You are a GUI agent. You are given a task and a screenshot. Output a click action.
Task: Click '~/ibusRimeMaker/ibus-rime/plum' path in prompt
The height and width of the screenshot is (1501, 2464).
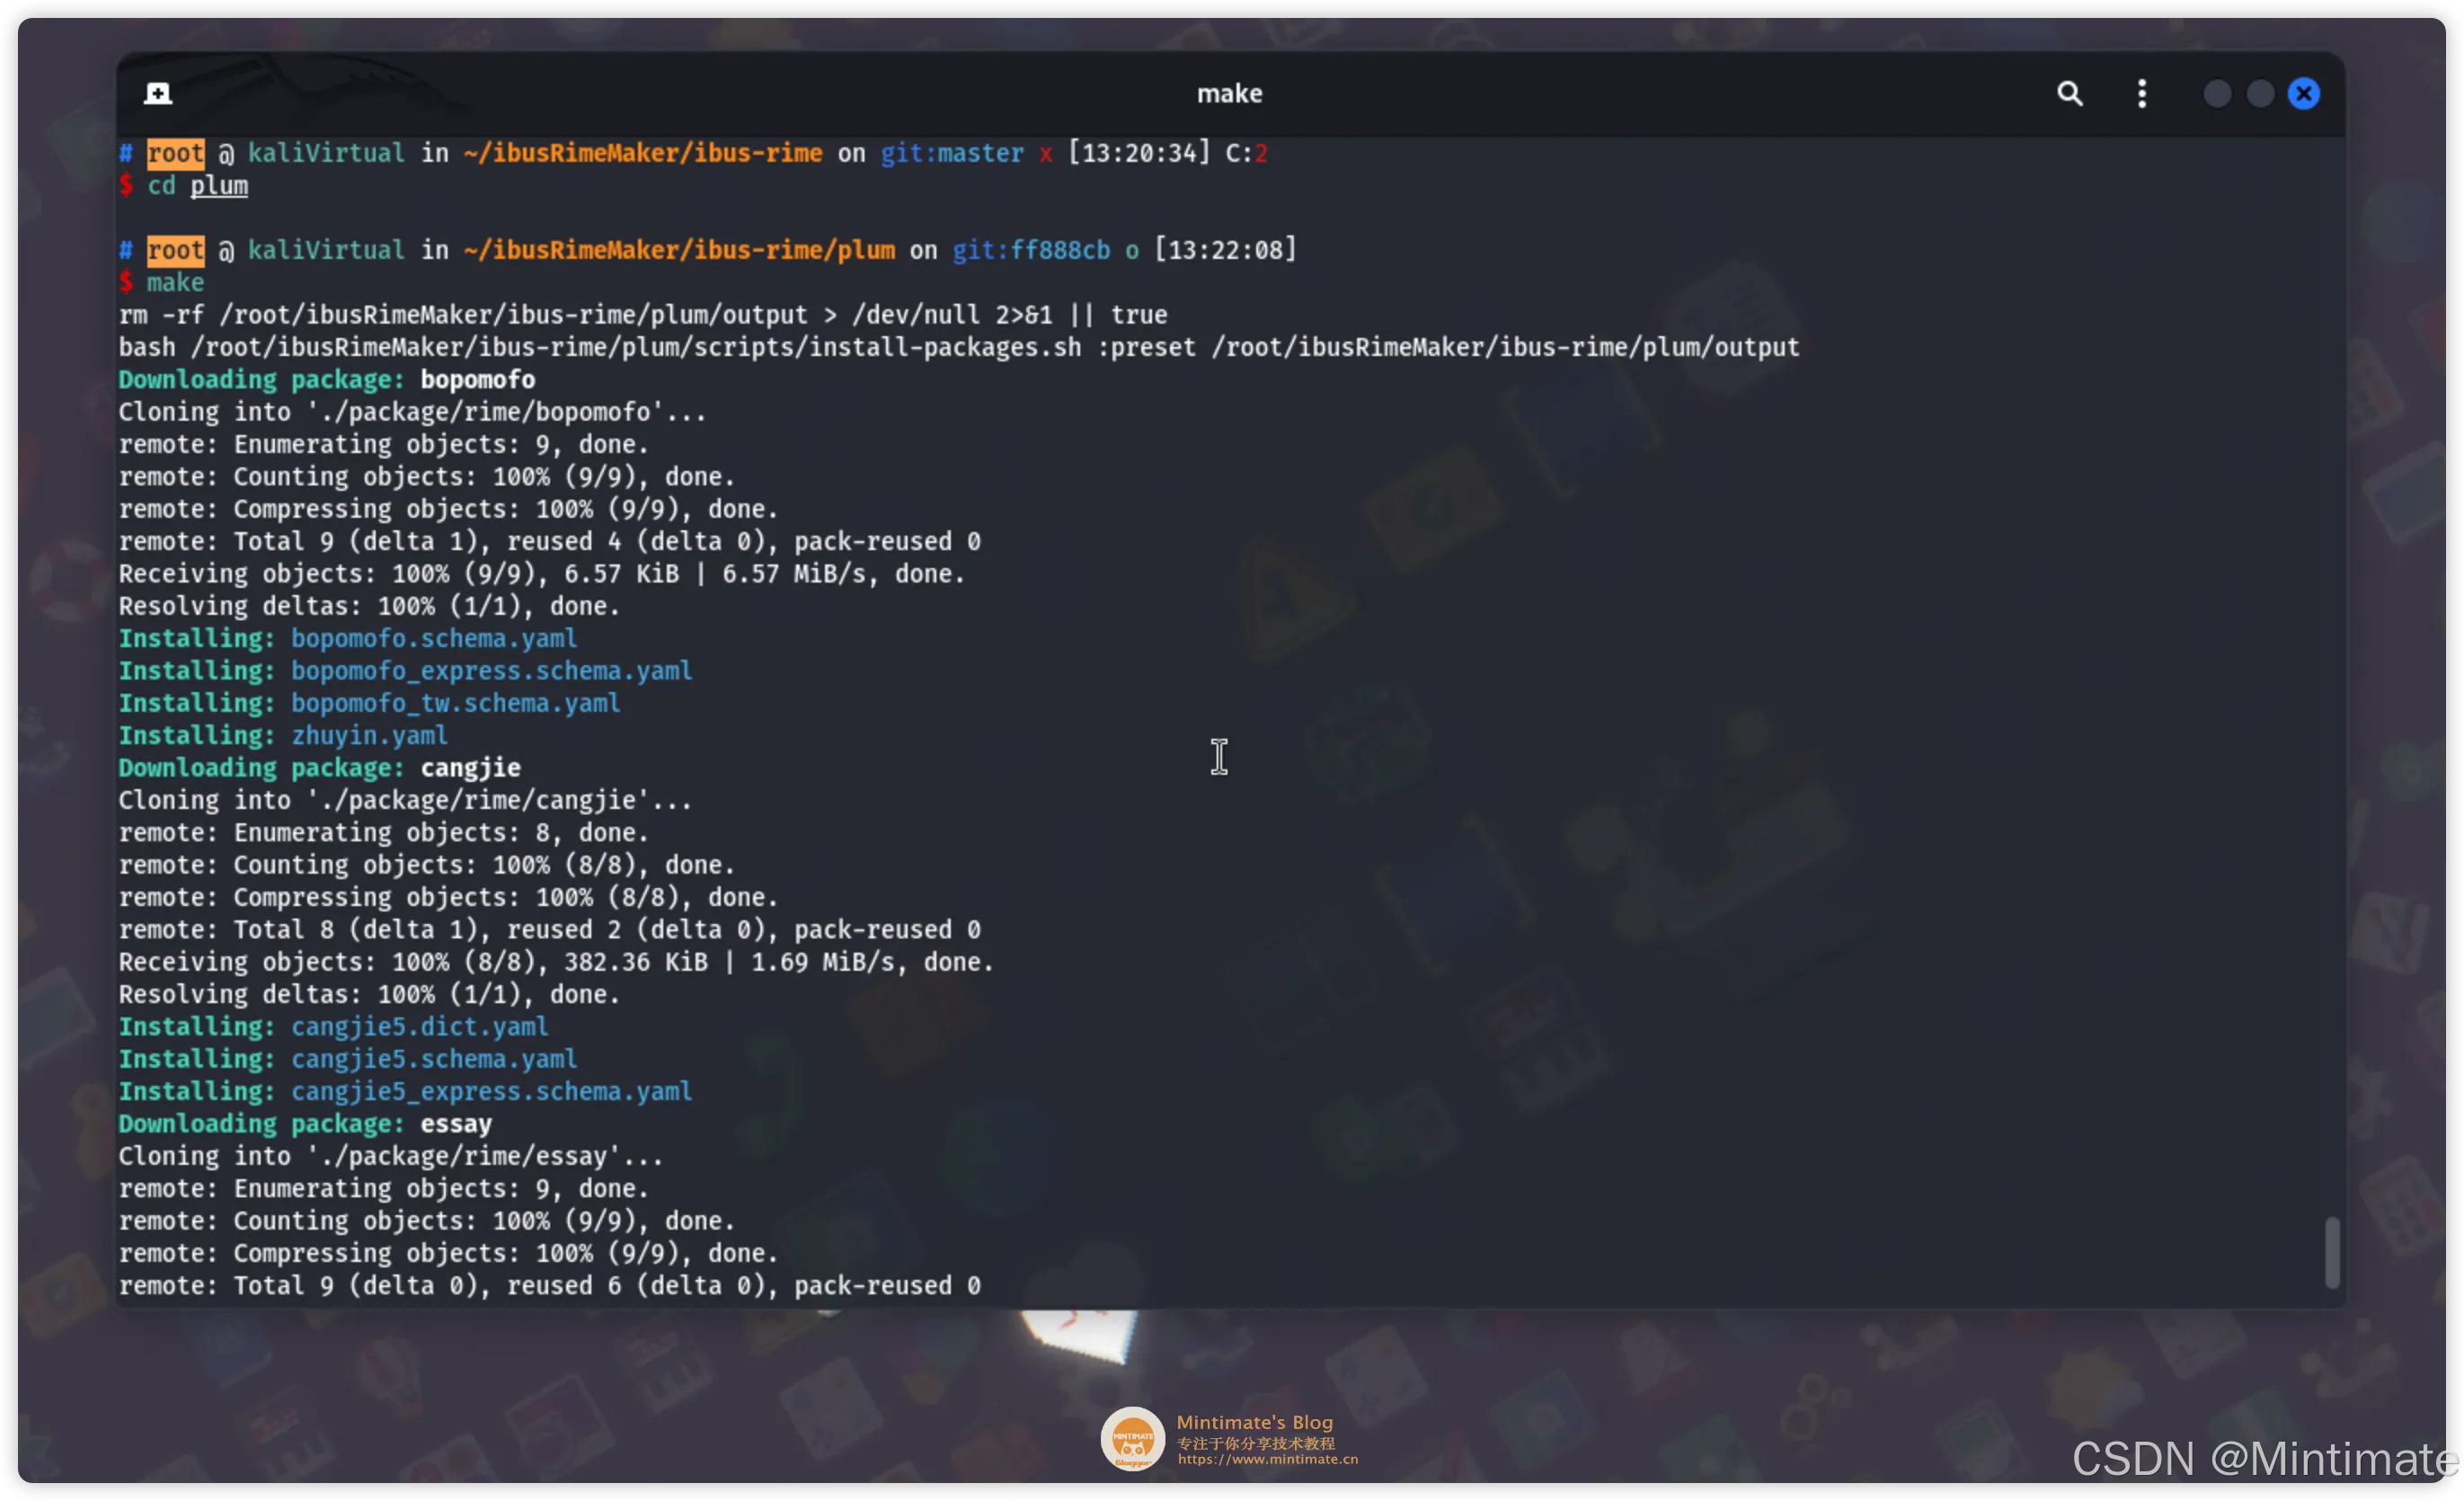679,250
